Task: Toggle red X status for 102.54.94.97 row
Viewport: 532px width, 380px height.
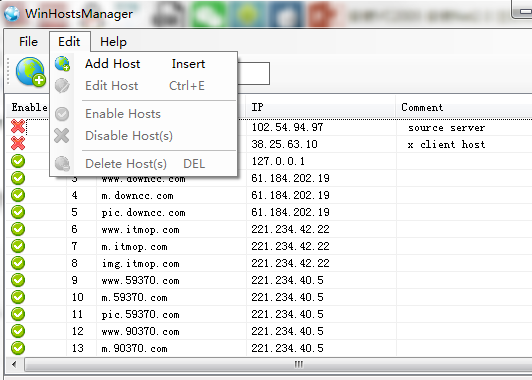Action: coord(18,127)
